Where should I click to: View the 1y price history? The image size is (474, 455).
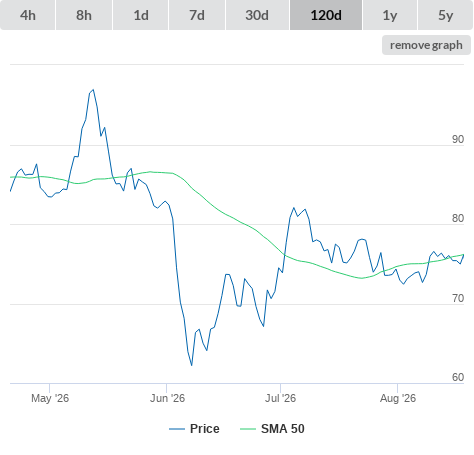pyautogui.click(x=390, y=15)
